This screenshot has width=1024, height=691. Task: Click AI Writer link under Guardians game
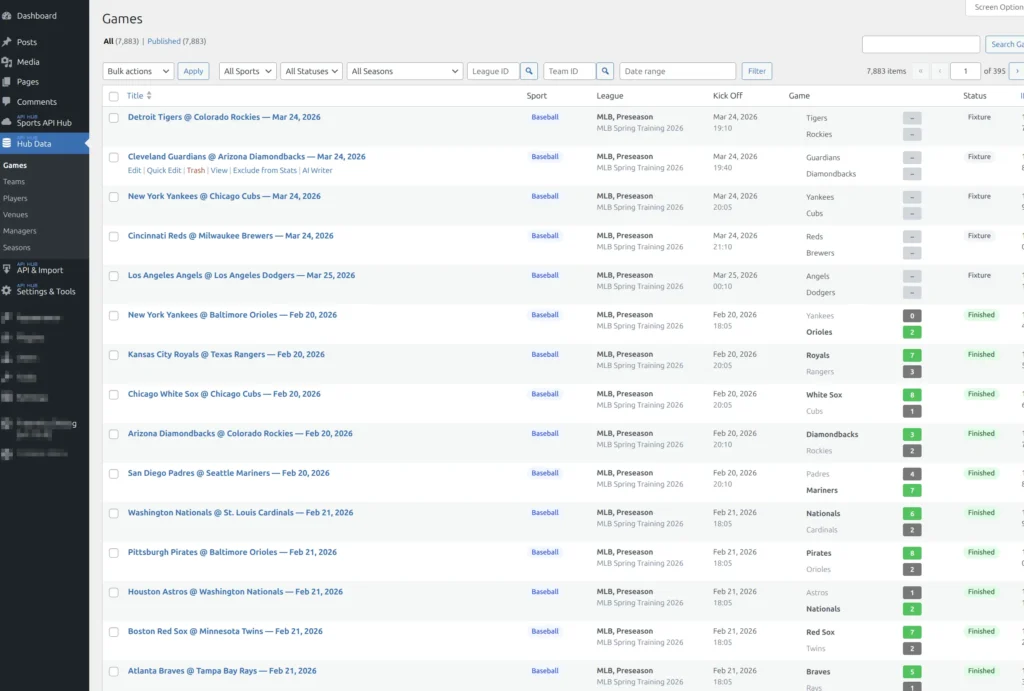(317, 170)
